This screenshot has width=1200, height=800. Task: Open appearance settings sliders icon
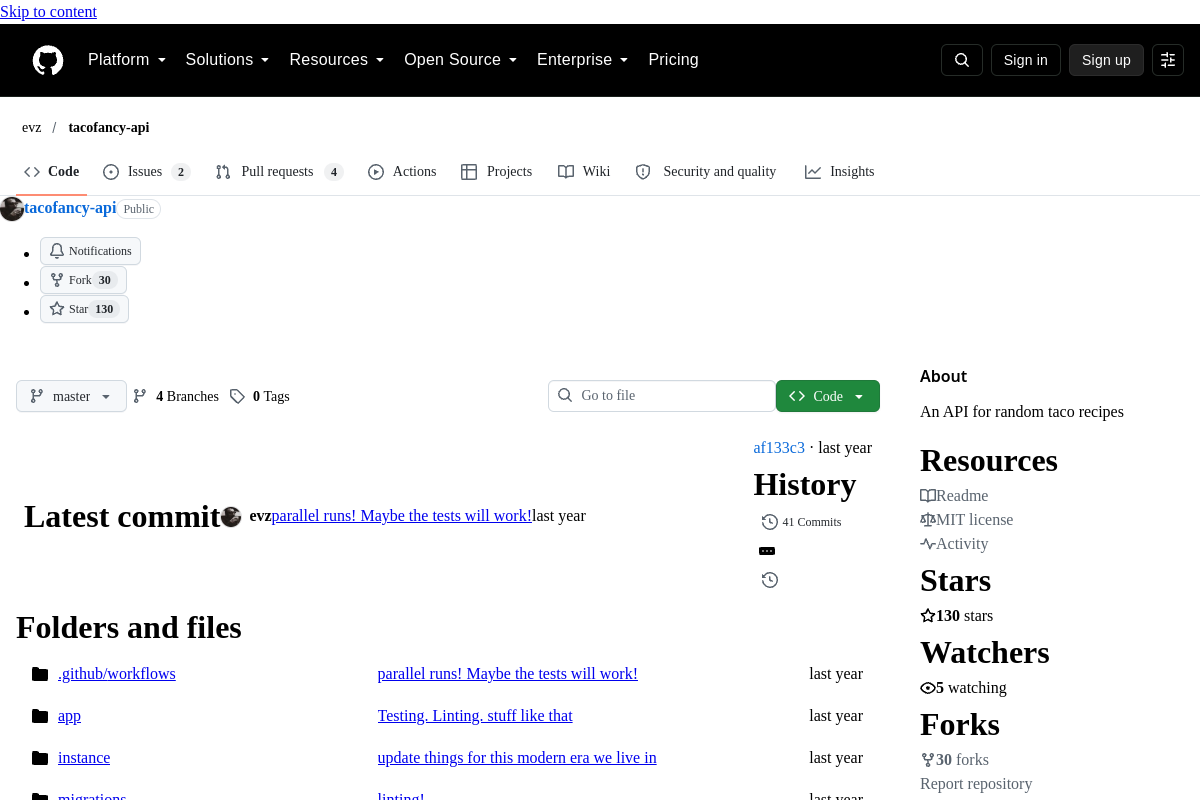coord(1168,60)
